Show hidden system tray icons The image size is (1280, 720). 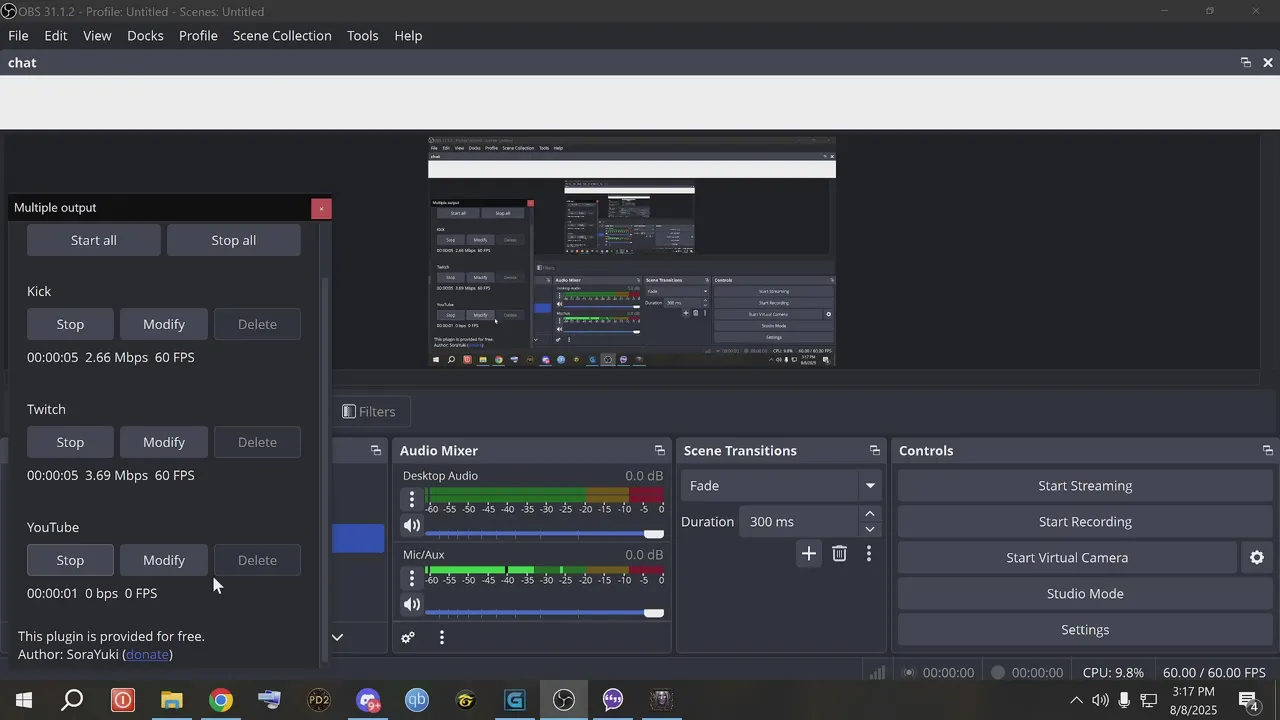(x=1076, y=700)
